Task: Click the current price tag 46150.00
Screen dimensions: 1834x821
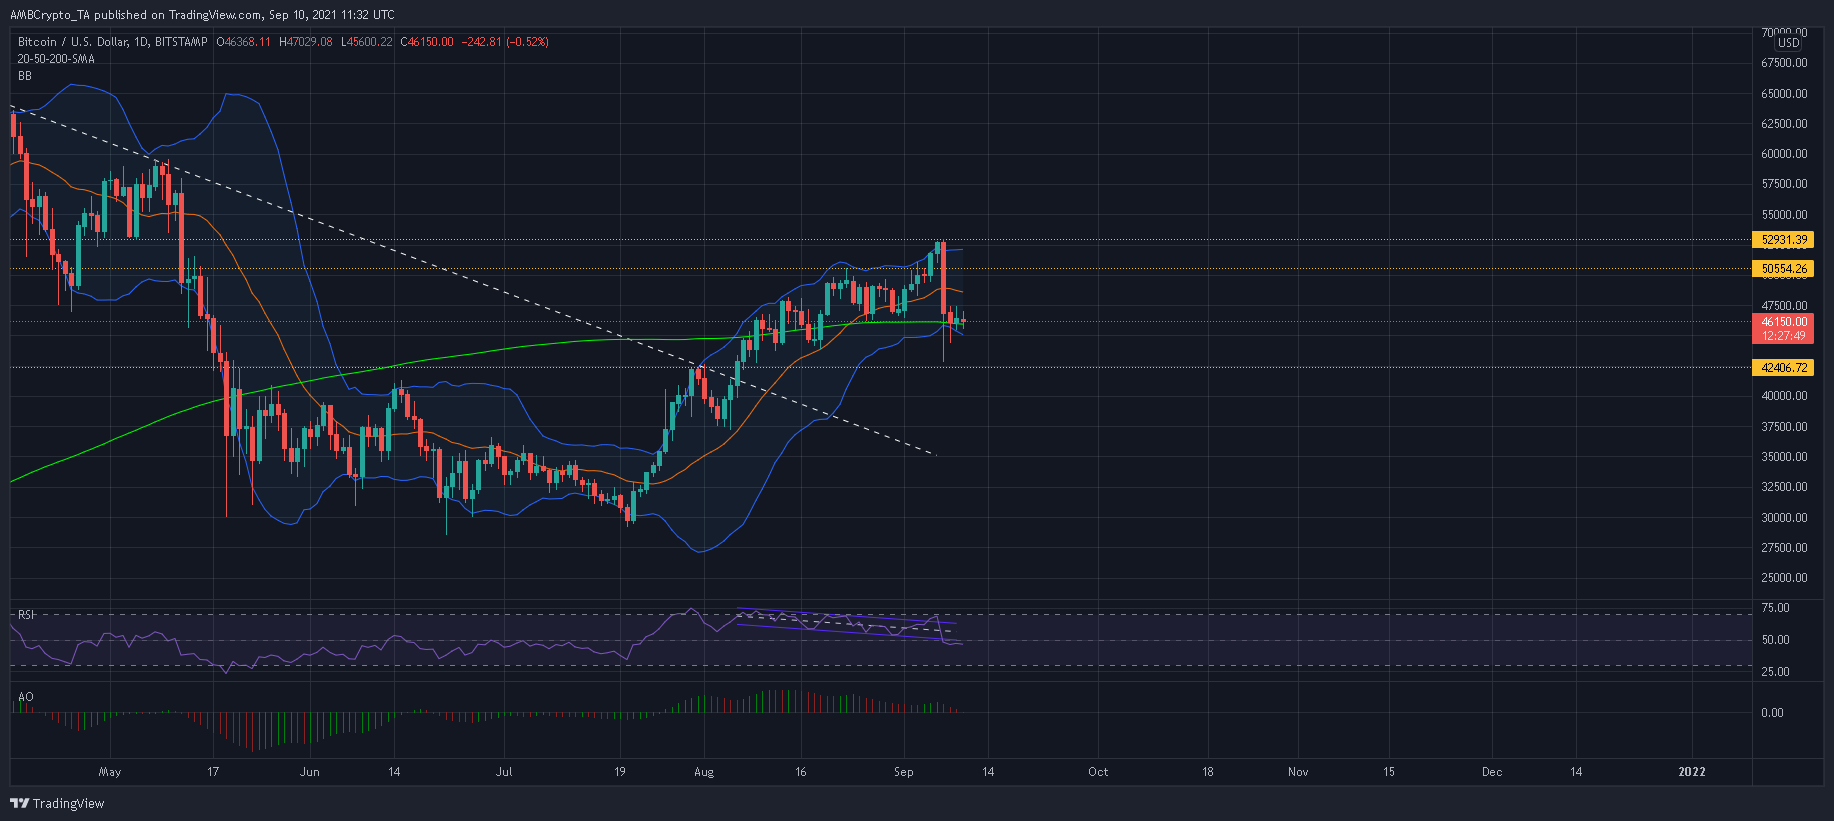Action: point(1784,322)
